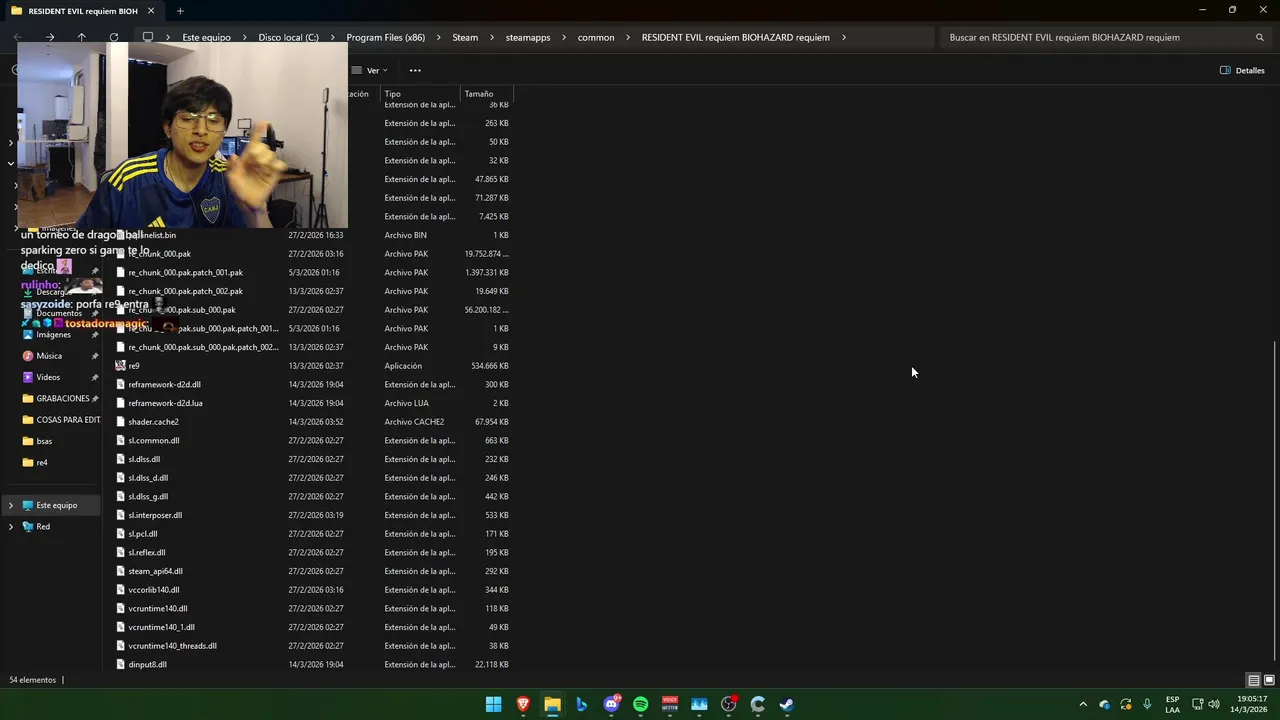Expand the chevron after common in breadcrumb
Screen dimensions: 1280x720
point(628,37)
